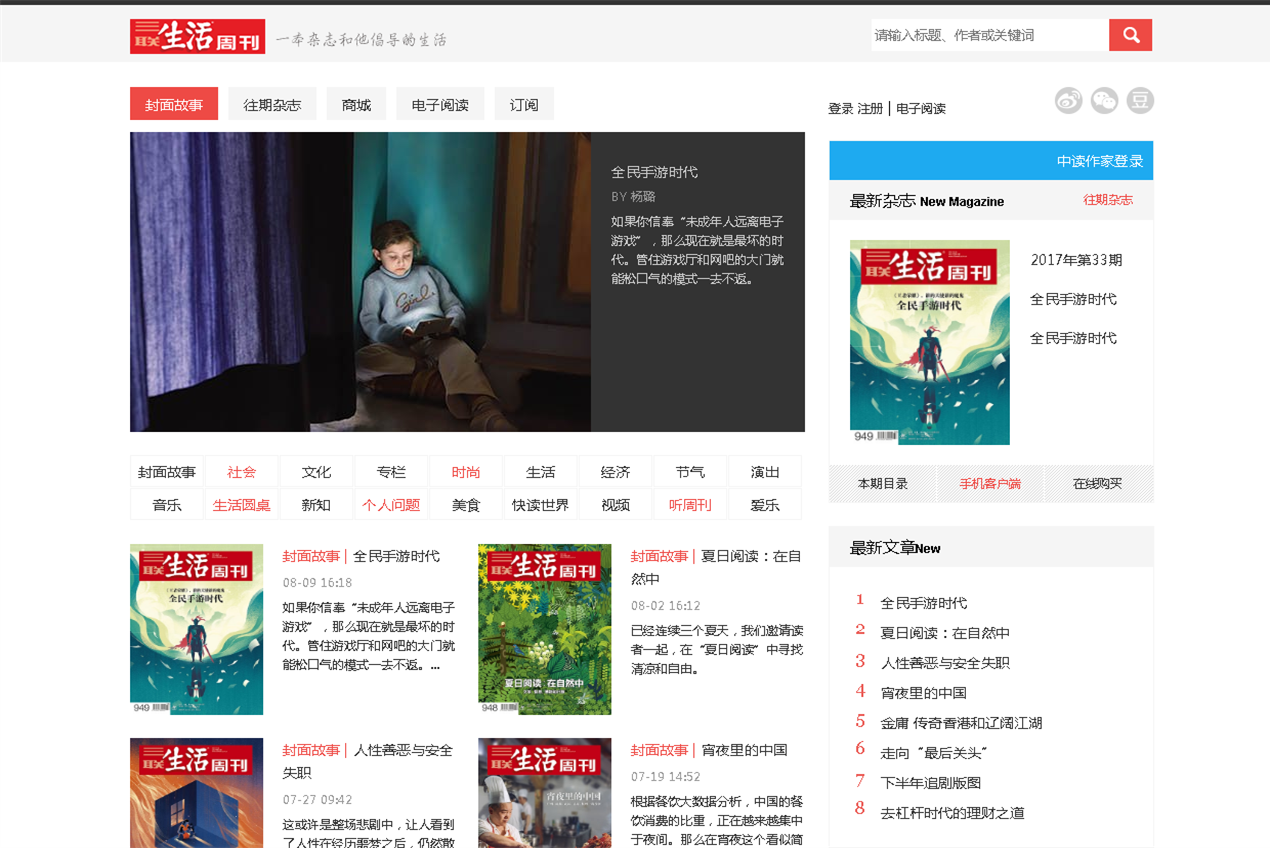
Task: Open ranked article 8 去杠杆时代的理财之道
Action: pos(952,813)
